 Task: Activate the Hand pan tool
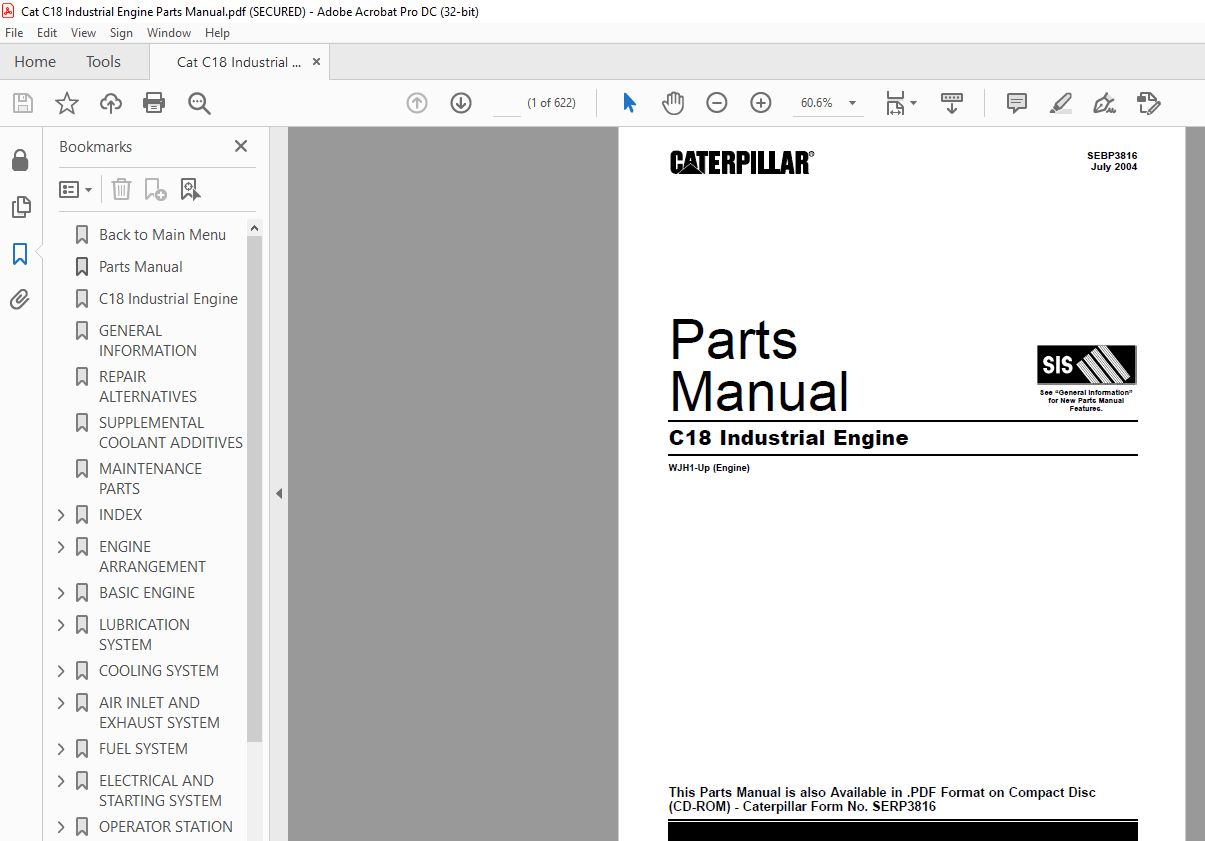click(673, 103)
